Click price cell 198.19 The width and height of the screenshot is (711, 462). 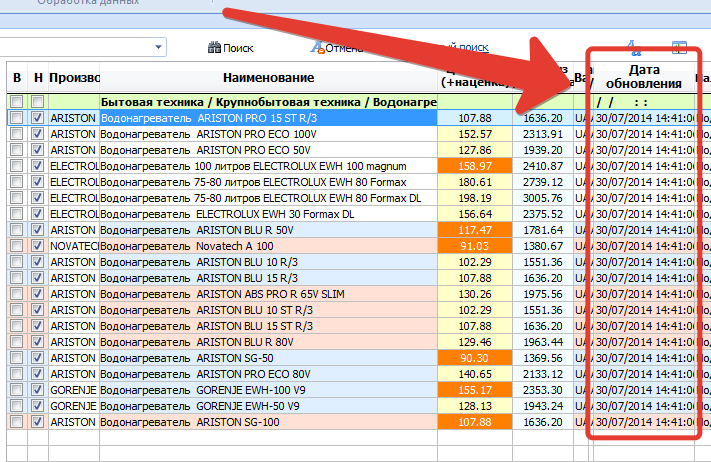coord(475,198)
